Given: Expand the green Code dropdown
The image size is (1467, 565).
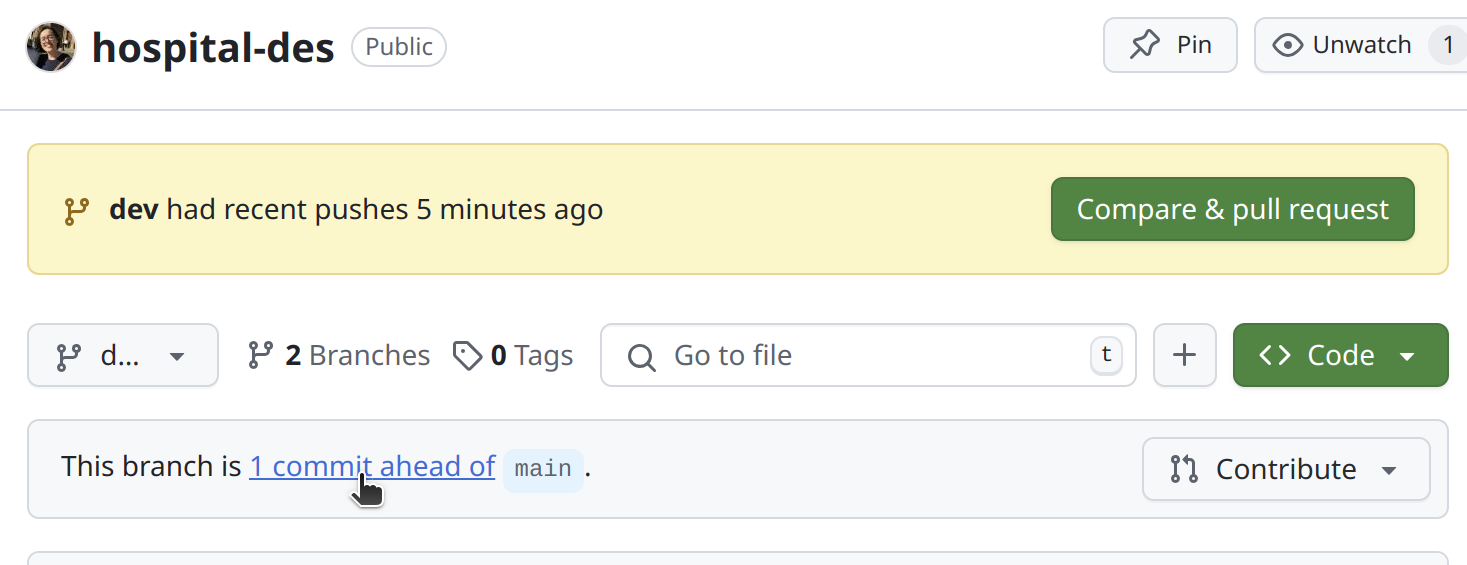Looking at the screenshot, I should 1341,355.
